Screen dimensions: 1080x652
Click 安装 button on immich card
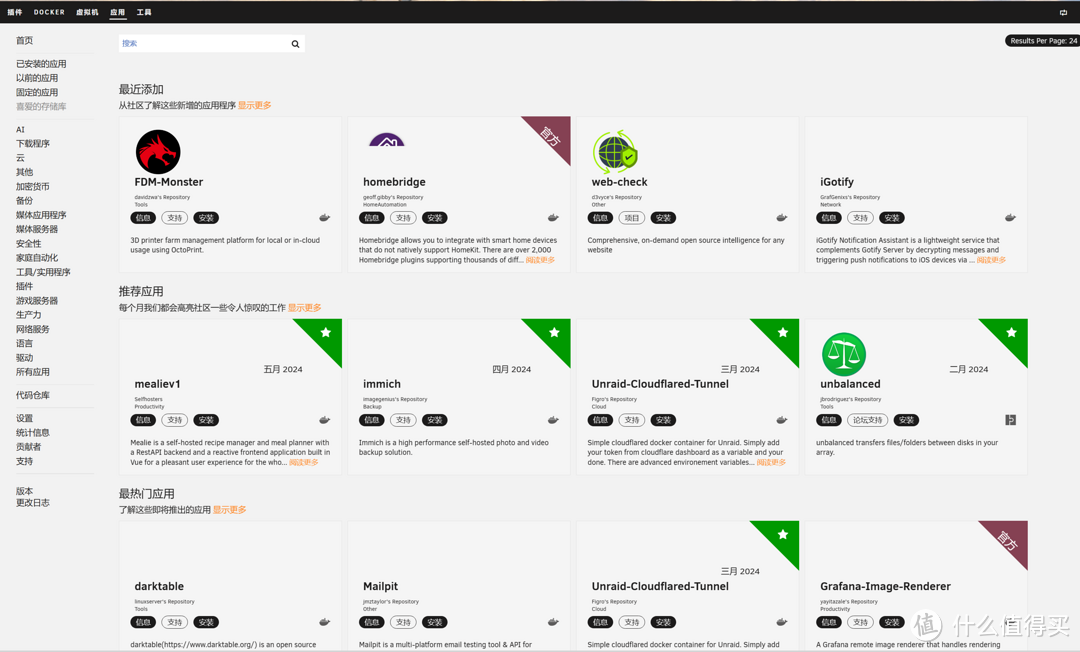click(x=435, y=421)
